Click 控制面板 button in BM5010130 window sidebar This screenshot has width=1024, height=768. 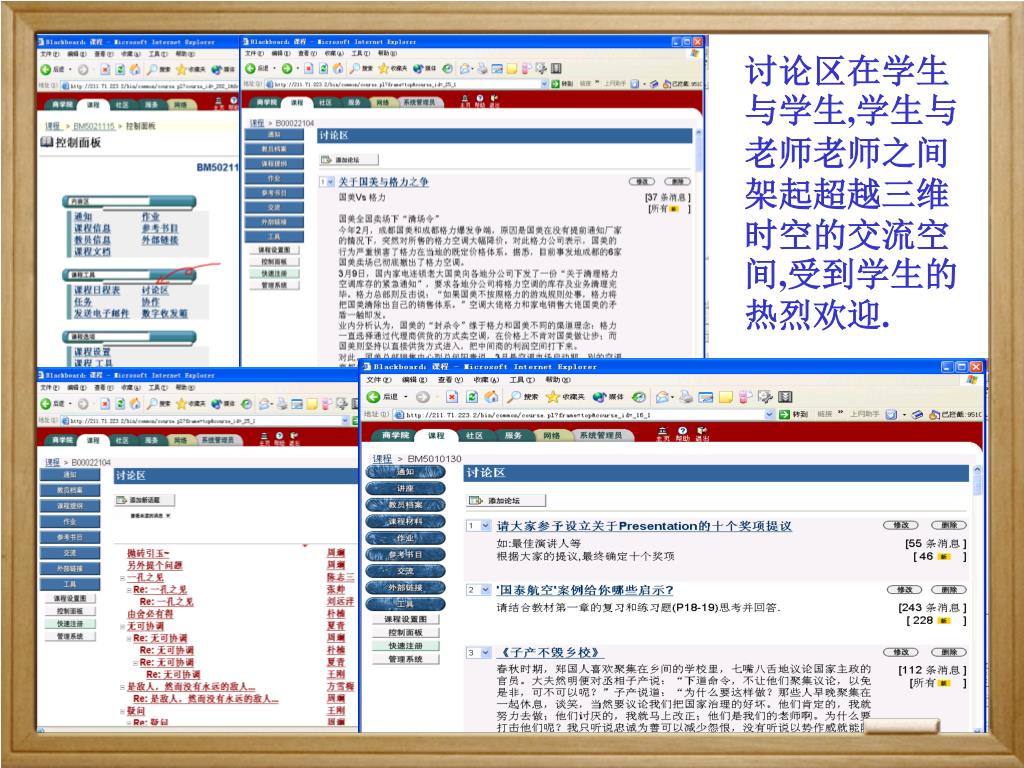pyautogui.click(x=406, y=632)
